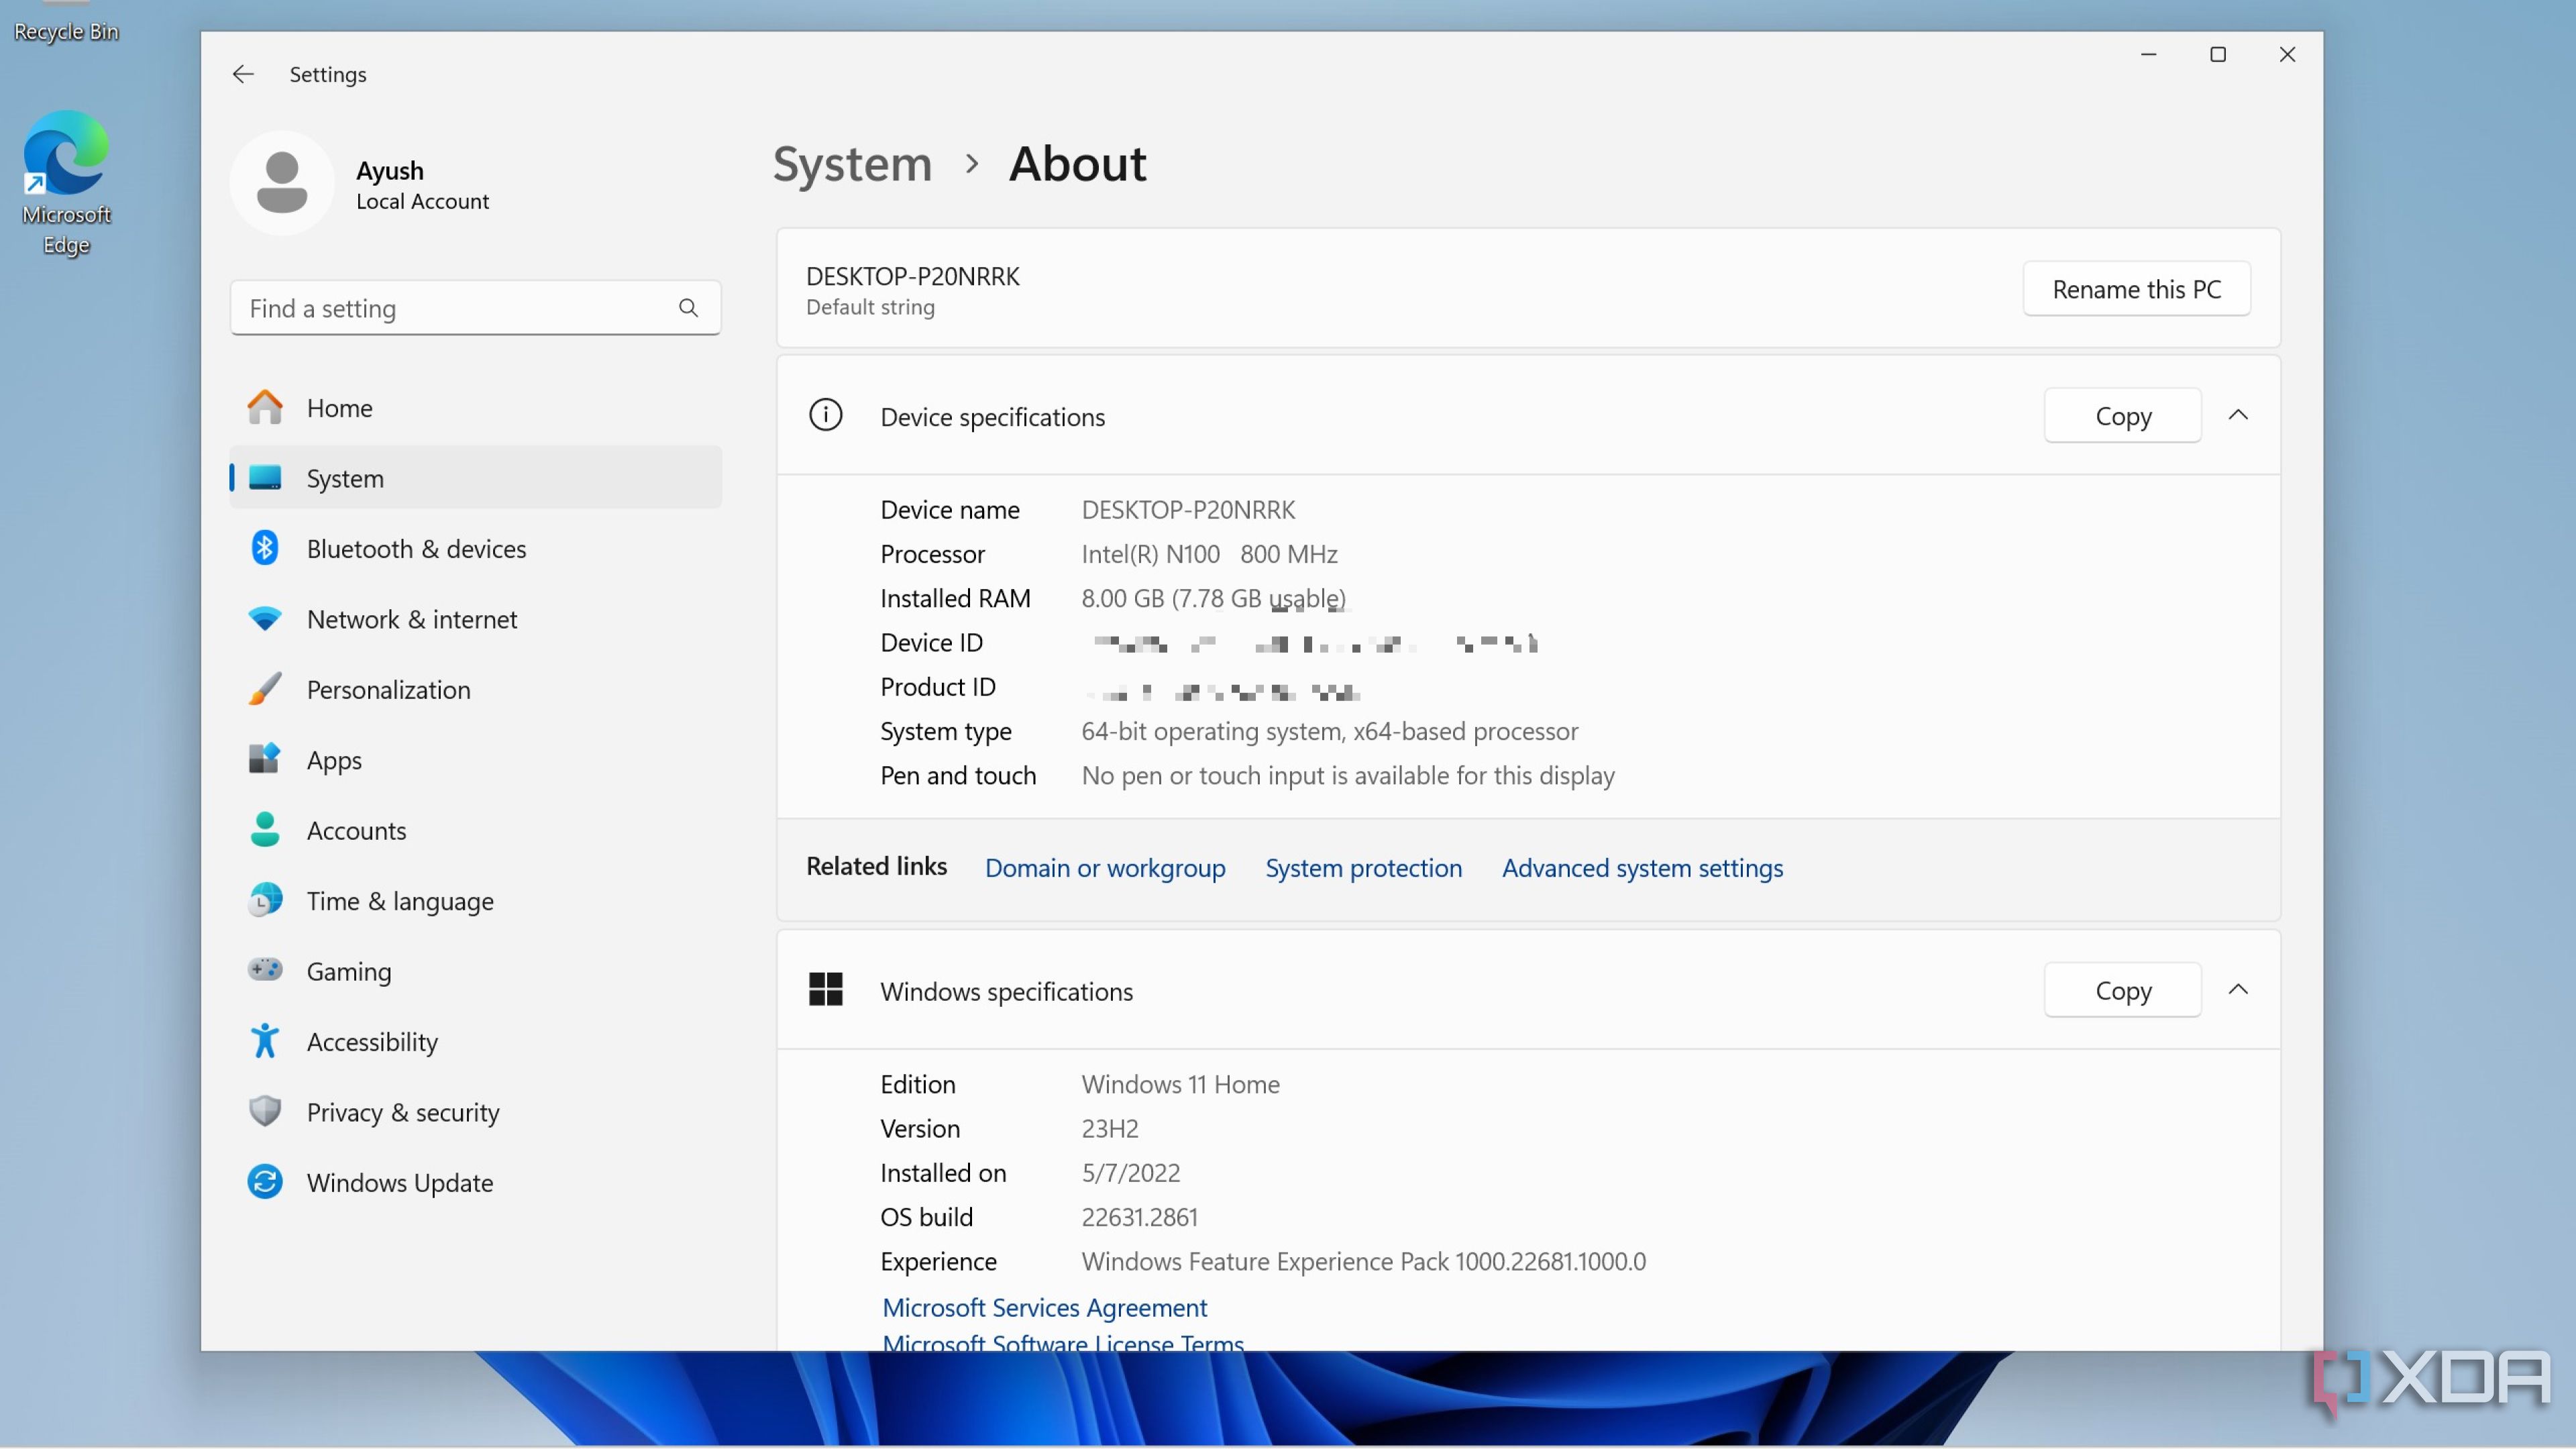The width and height of the screenshot is (2576, 1449).
Task: Select Home in the sidebar
Action: point(339,408)
